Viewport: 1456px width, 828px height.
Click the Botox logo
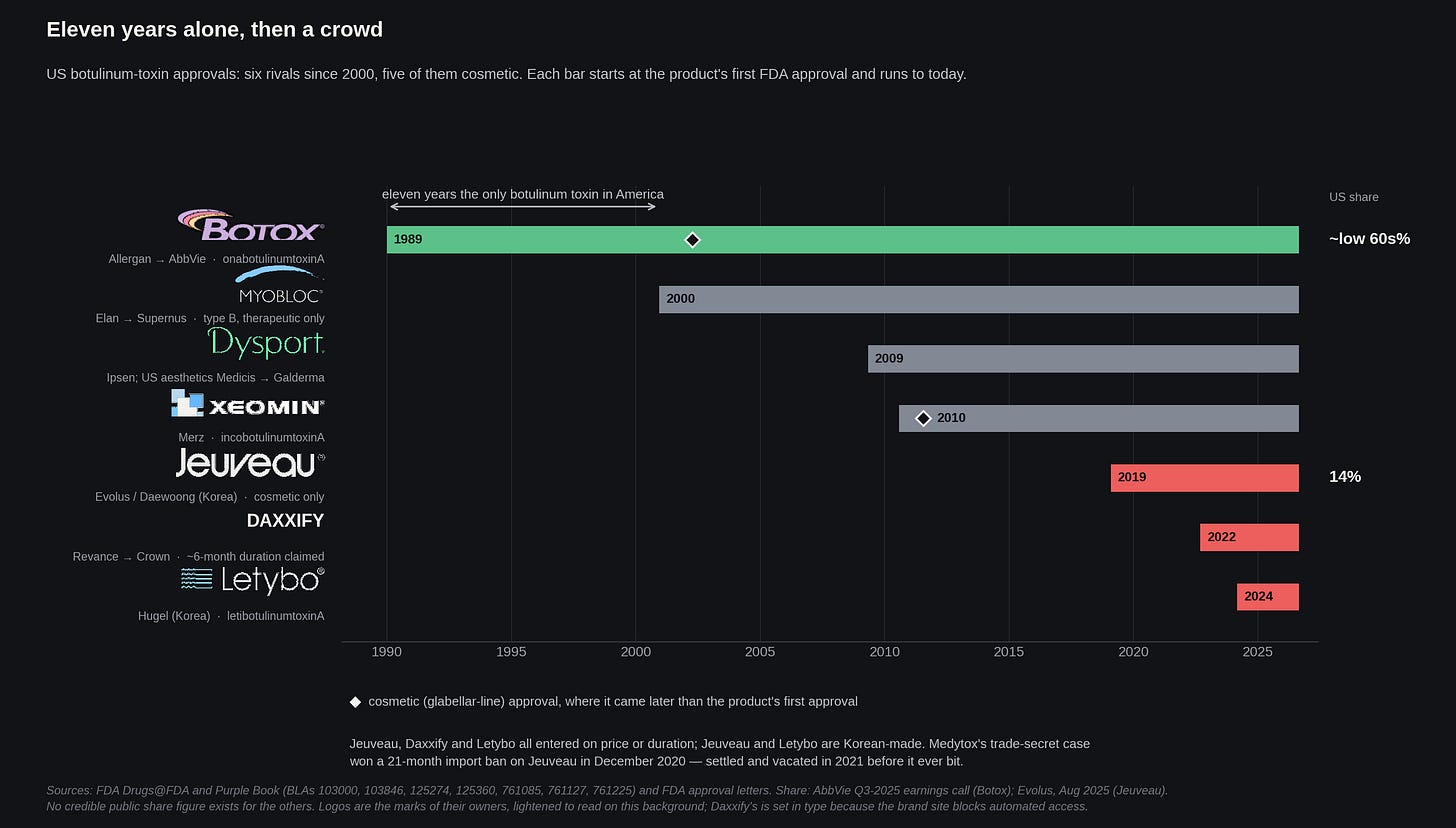250,225
